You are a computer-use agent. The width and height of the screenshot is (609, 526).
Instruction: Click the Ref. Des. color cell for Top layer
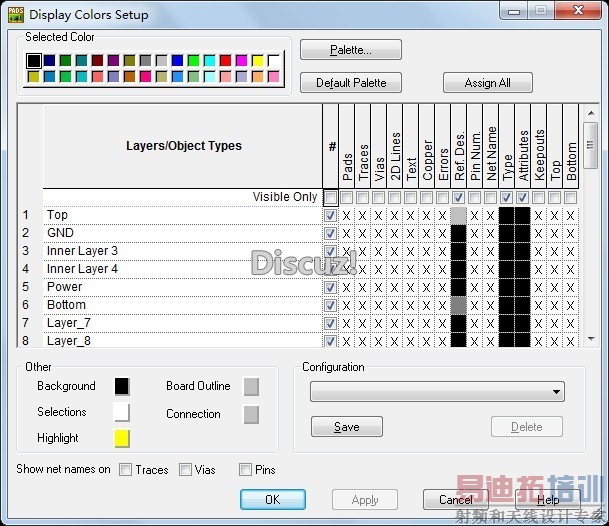coord(458,216)
